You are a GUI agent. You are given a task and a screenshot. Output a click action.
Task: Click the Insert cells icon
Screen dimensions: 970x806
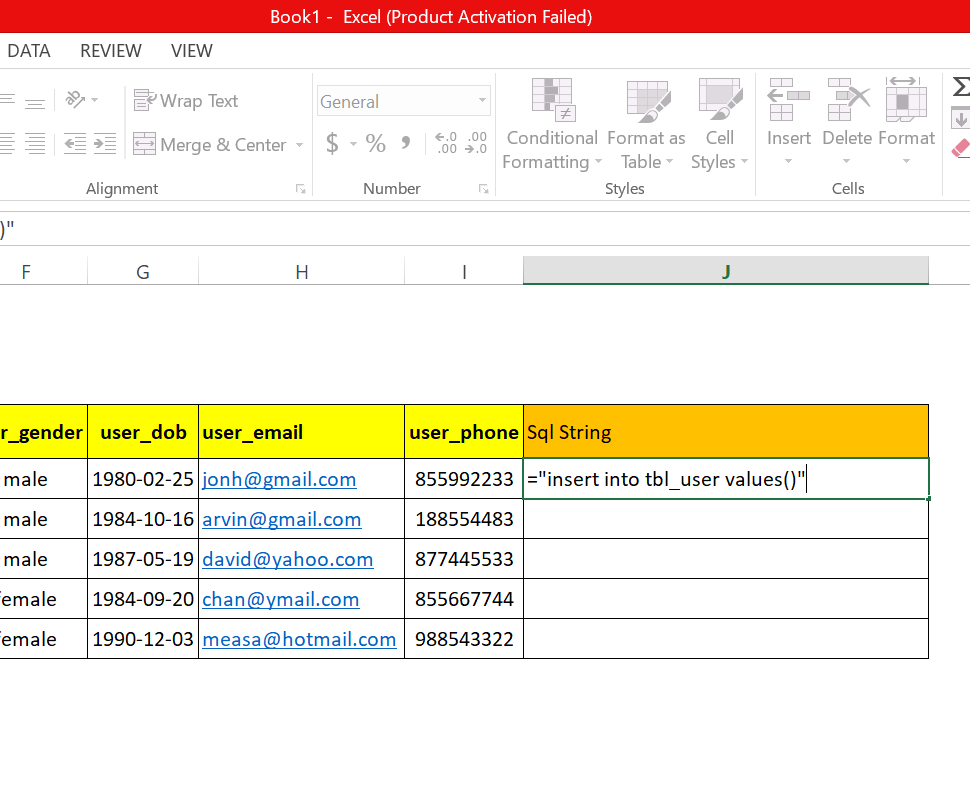789,100
